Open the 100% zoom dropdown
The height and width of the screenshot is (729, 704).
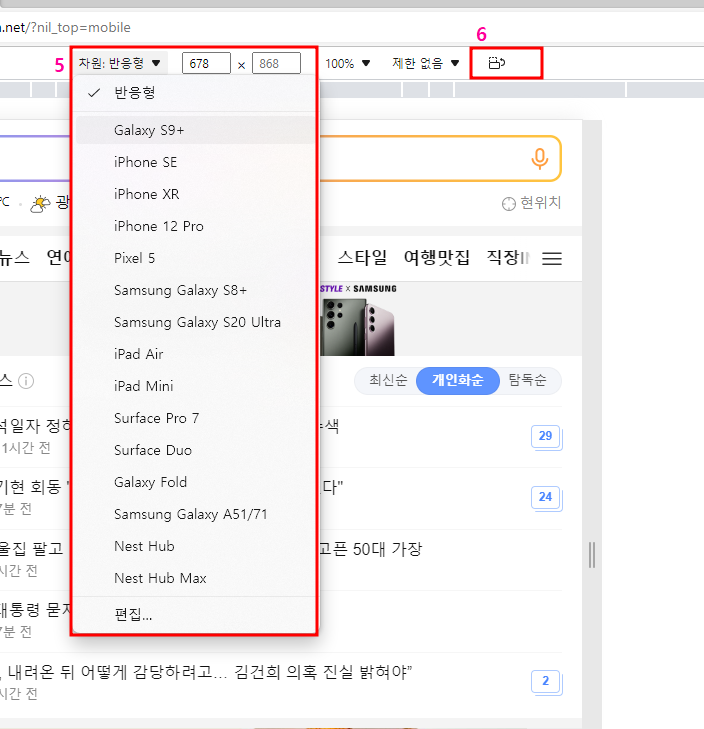coord(347,63)
